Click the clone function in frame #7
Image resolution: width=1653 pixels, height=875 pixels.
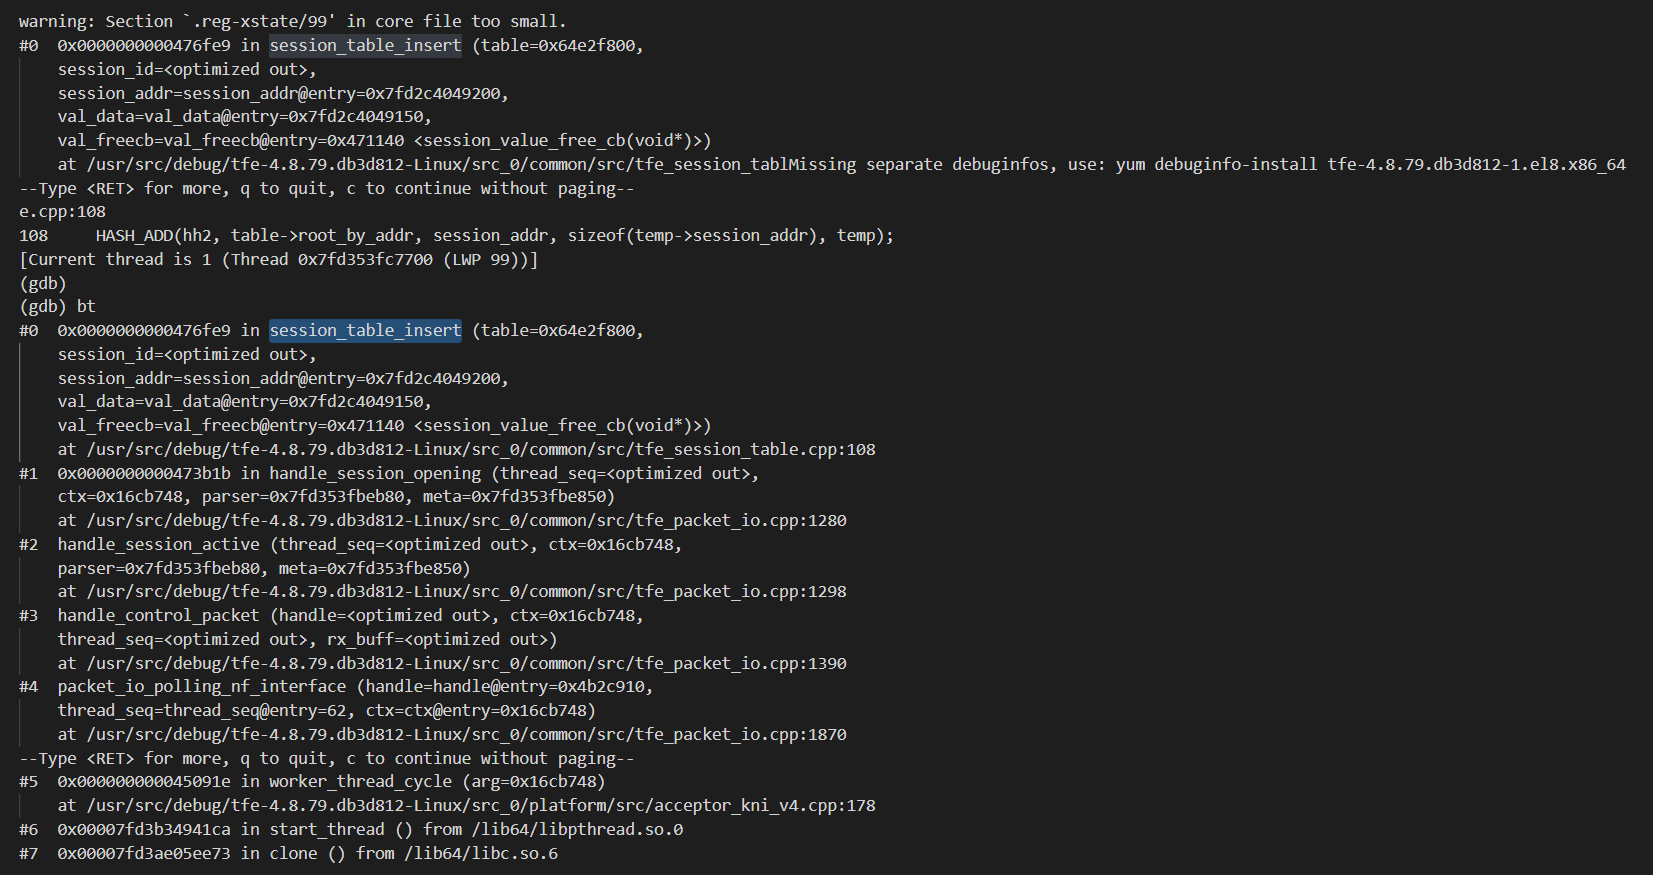click(x=293, y=854)
